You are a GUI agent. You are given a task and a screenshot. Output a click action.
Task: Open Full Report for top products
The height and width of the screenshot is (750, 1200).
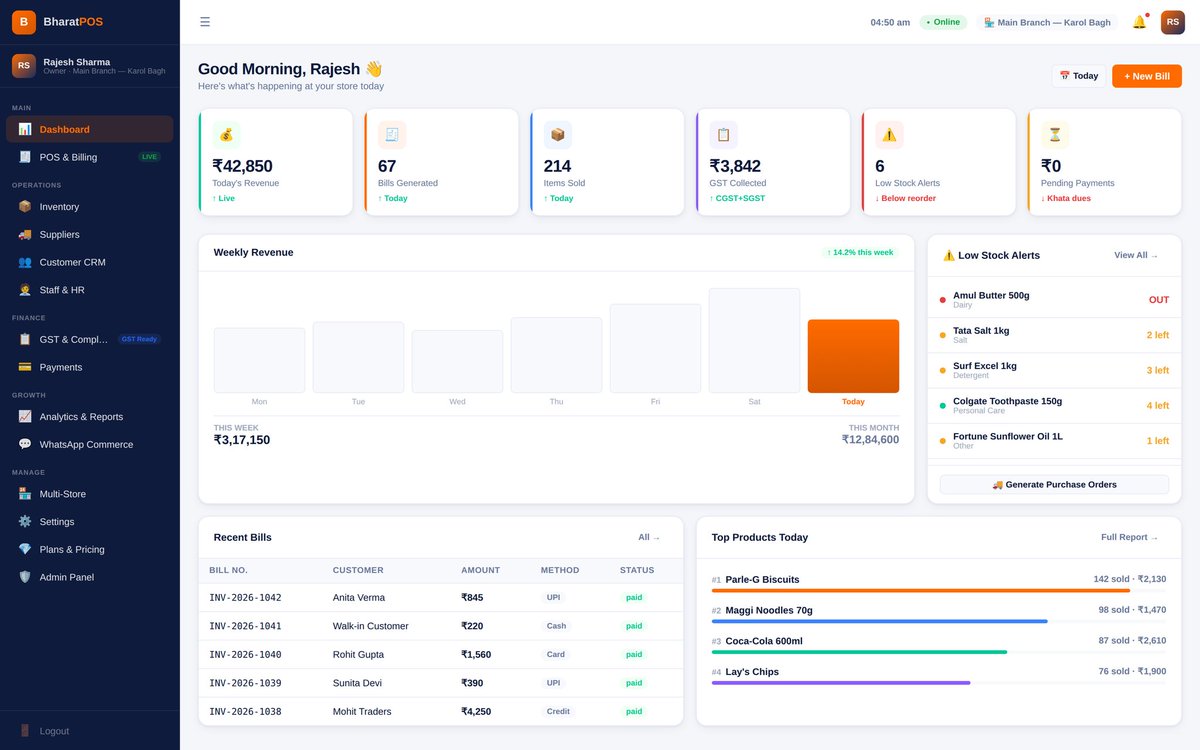pyautogui.click(x=1129, y=537)
